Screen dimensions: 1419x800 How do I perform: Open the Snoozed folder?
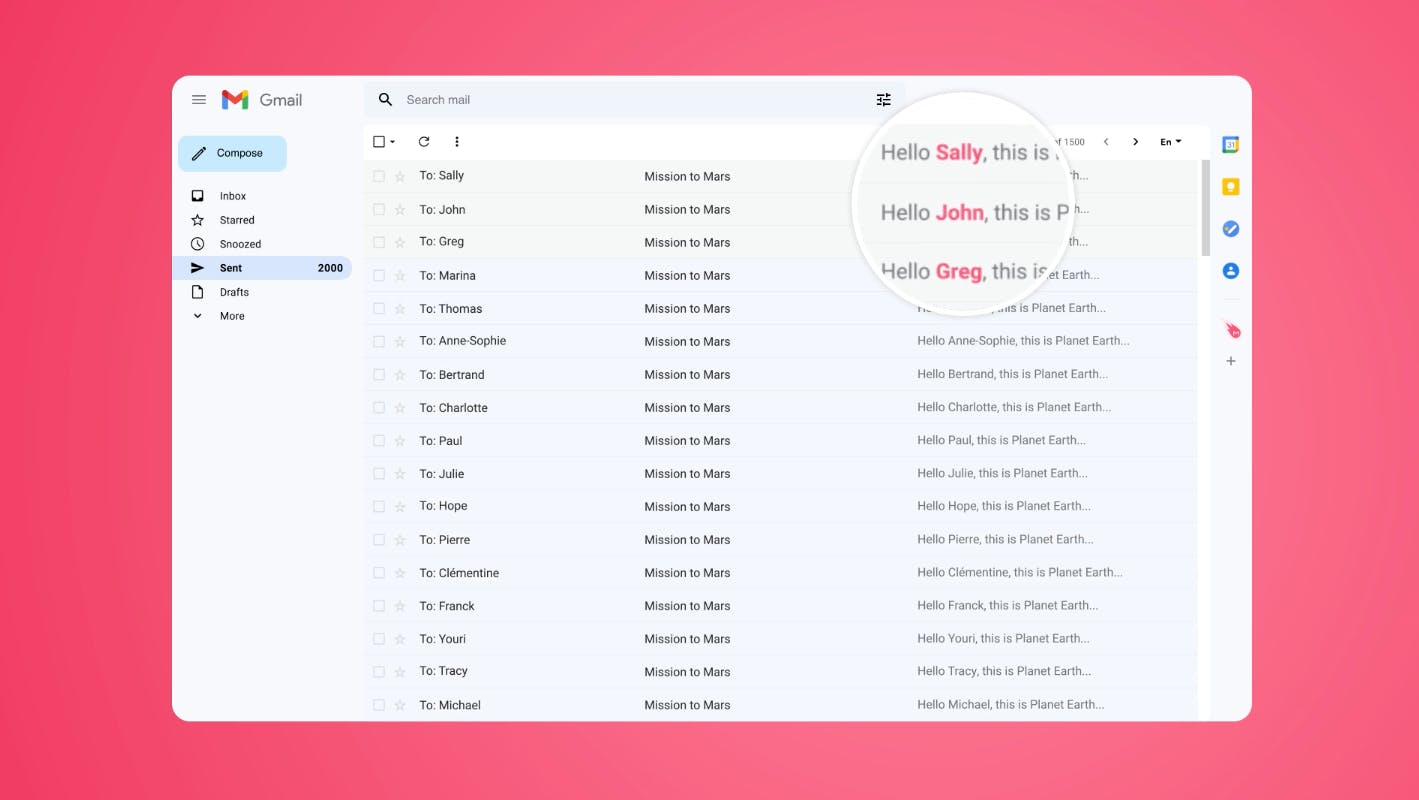tap(240, 244)
